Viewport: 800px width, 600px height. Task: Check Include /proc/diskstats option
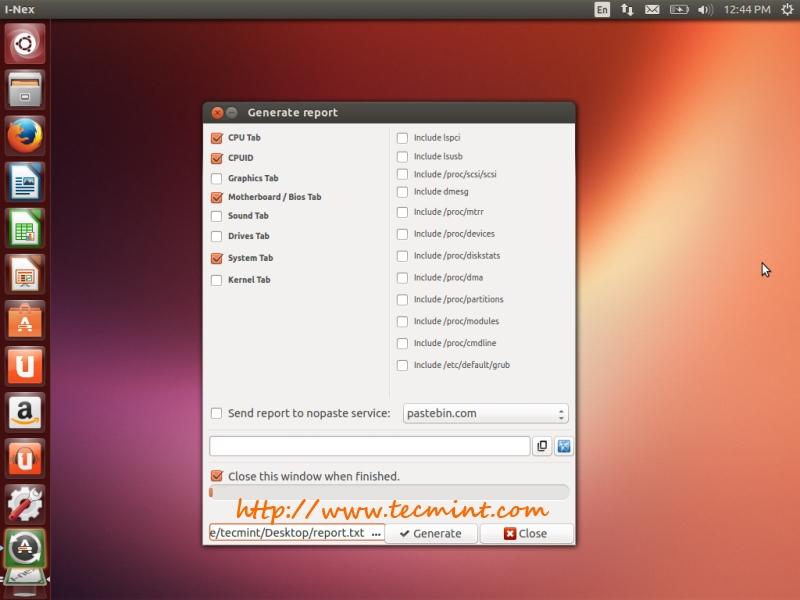[x=403, y=256]
